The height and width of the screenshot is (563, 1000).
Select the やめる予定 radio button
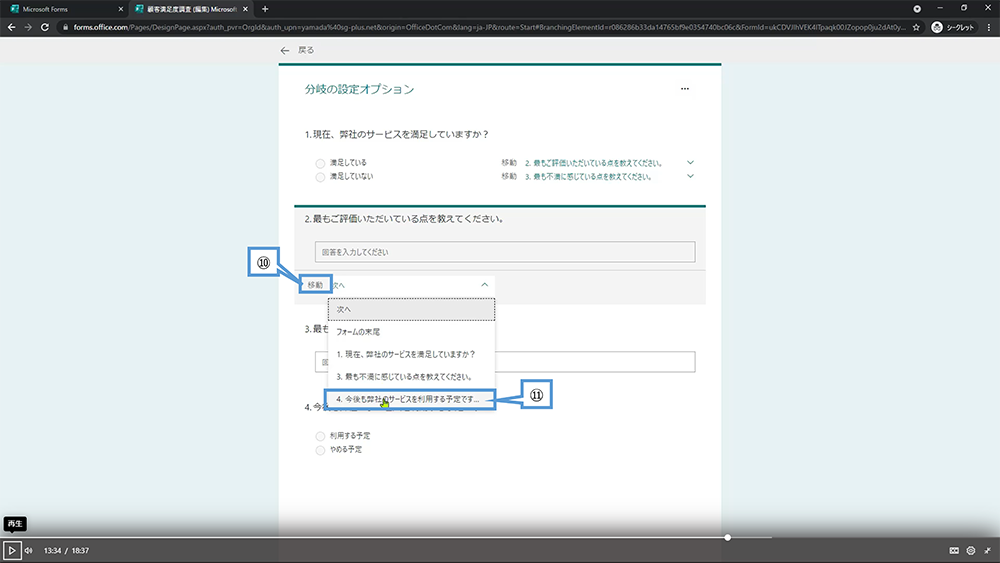320,450
